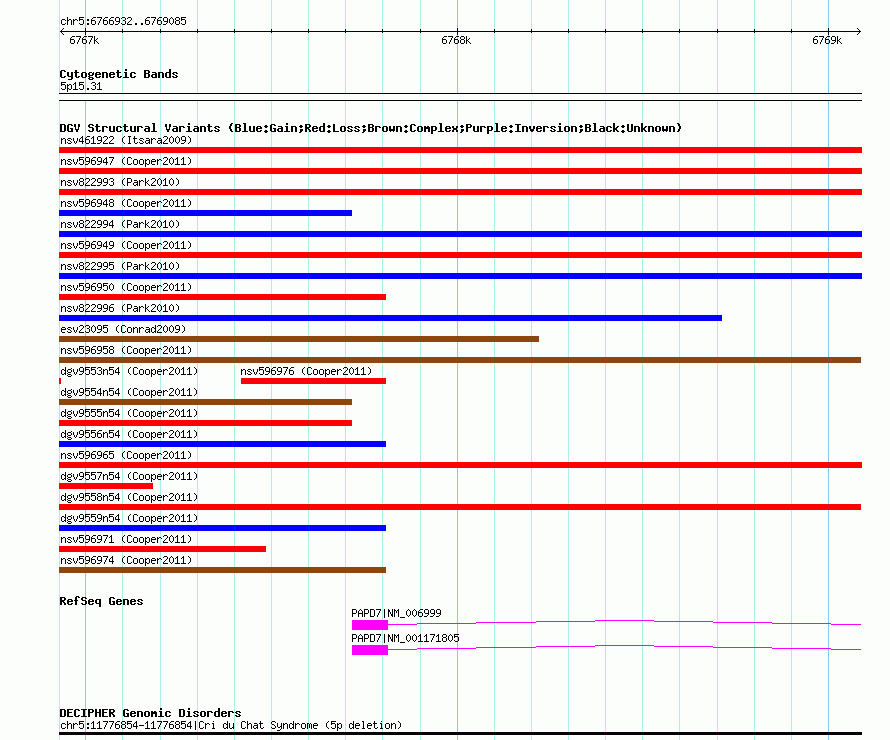Image resolution: width=890 pixels, height=740 pixels.
Task: Click the blue gain bar for nsv822995
Action: click(x=460, y=276)
